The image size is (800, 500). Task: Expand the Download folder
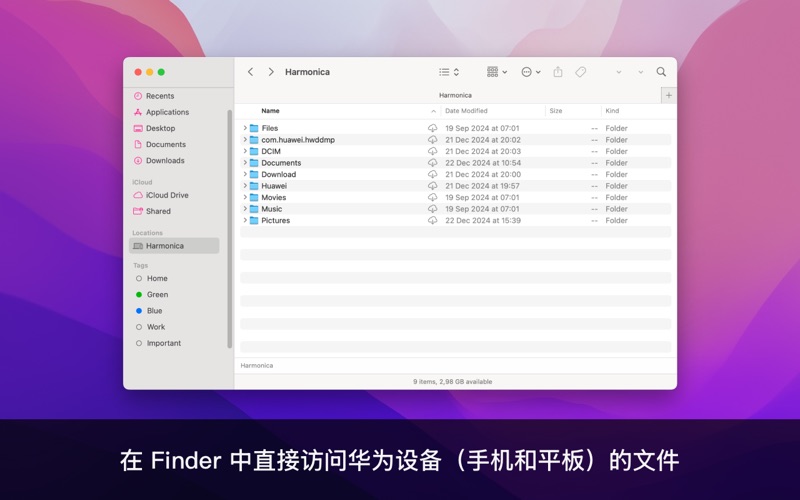tap(245, 174)
